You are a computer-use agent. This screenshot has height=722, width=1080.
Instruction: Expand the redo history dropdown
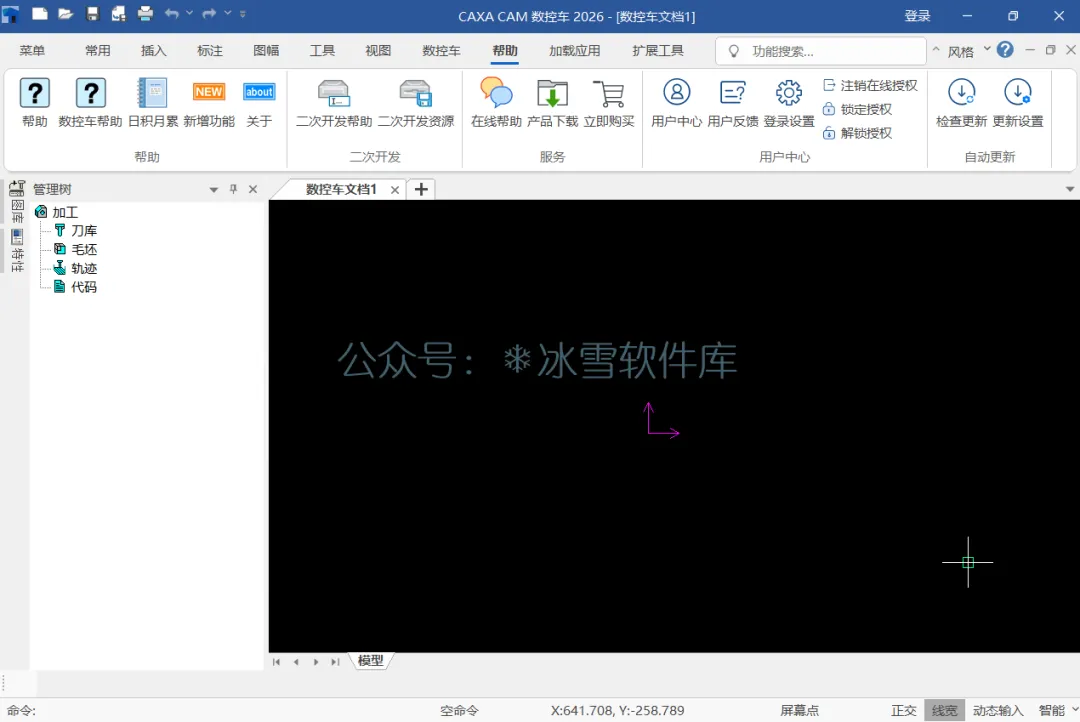[228, 14]
